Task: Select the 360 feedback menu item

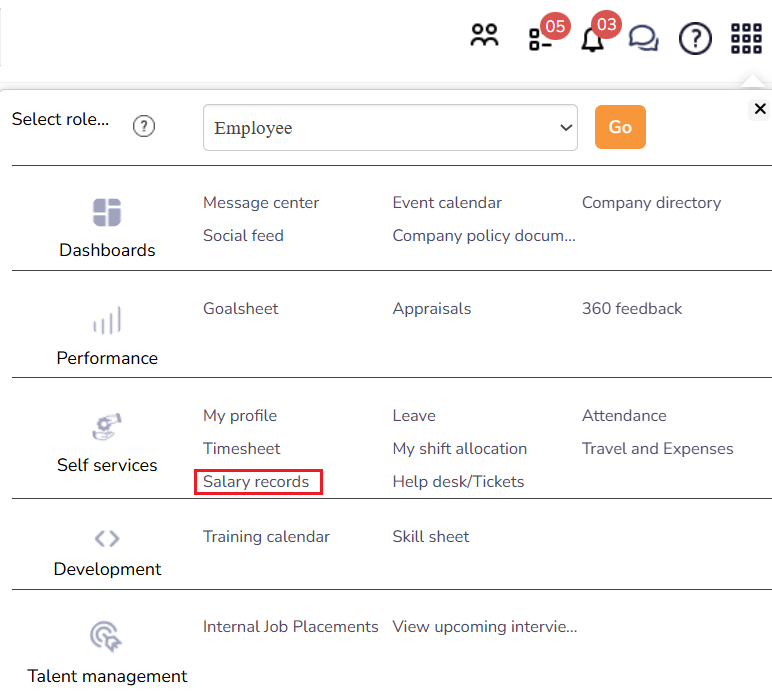Action: pos(632,309)
